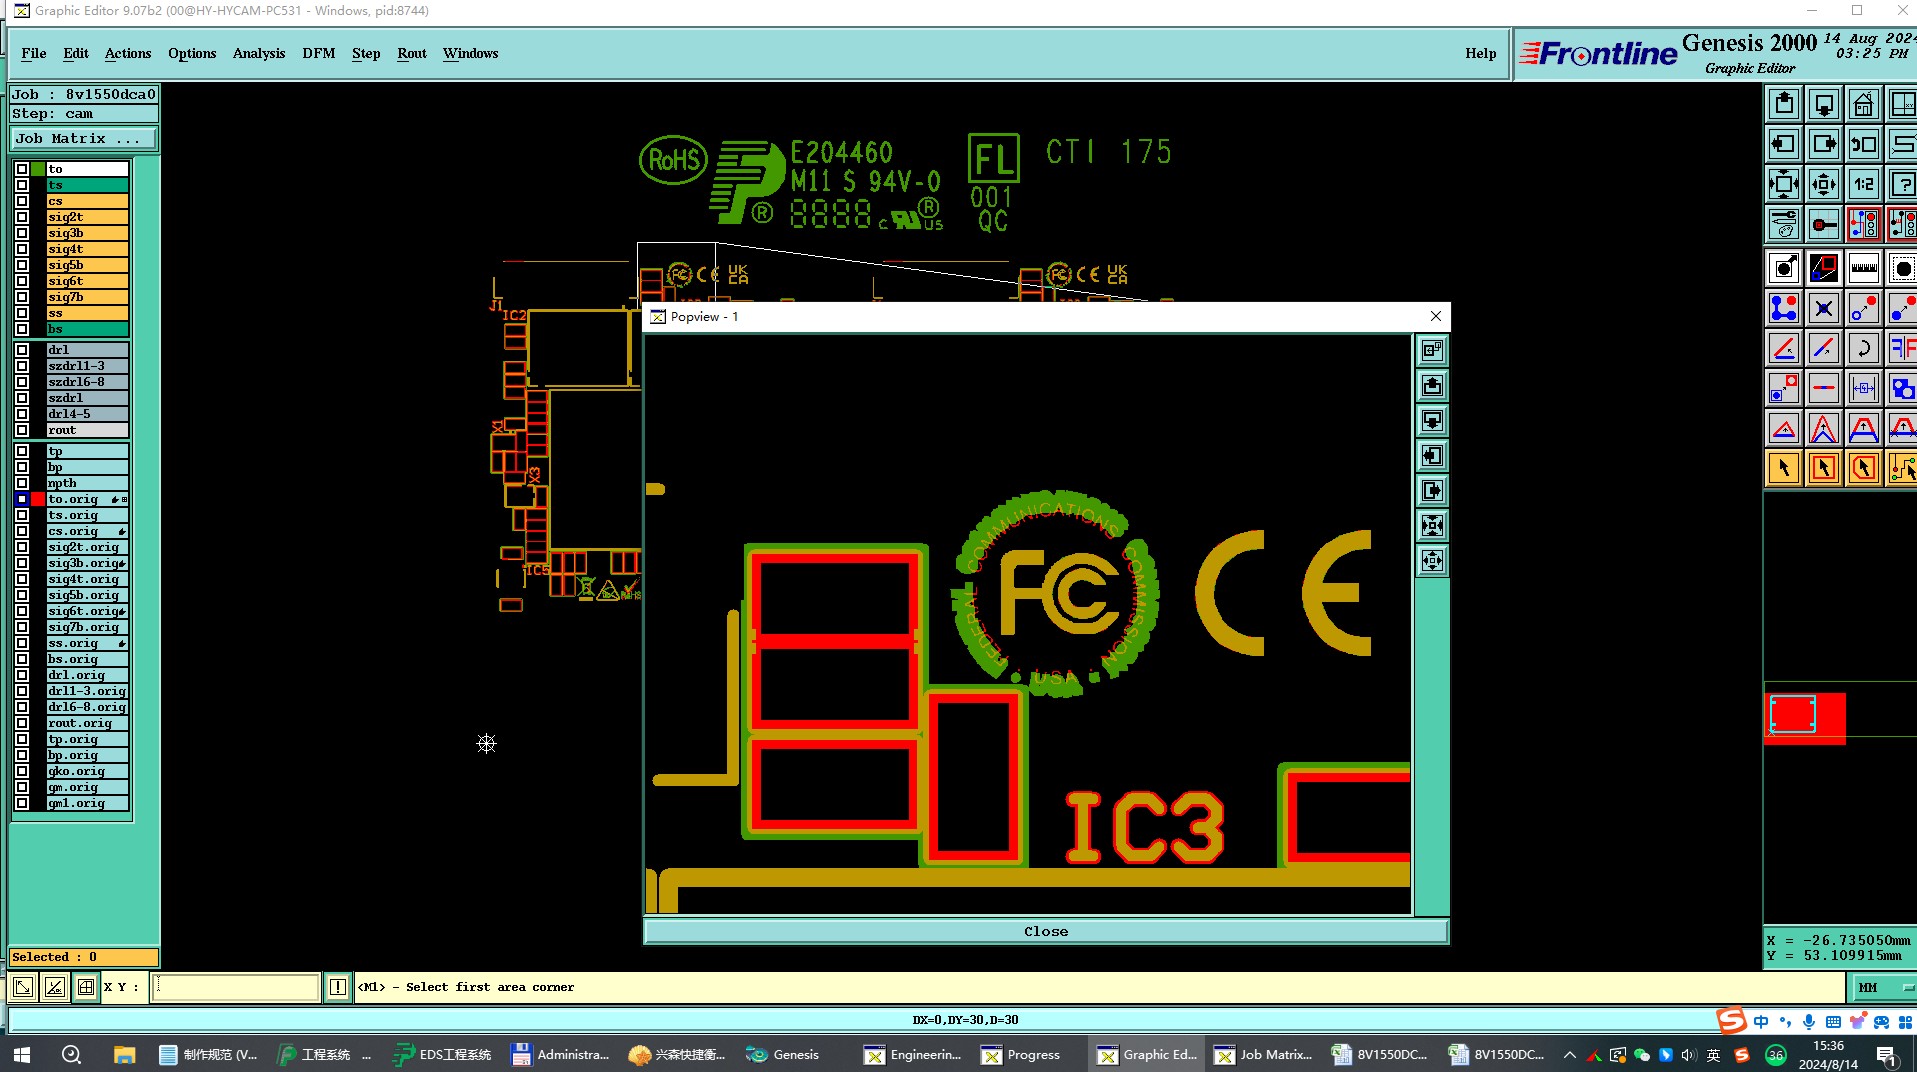Open the File menu

pyautogui.click(x=34, y=53)
